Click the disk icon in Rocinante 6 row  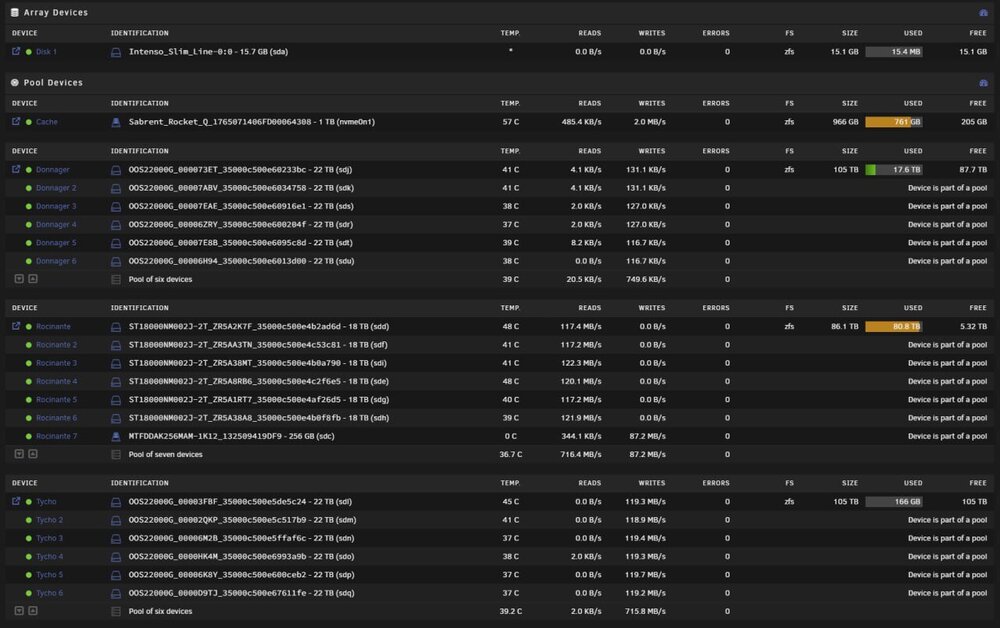point(116,419)
